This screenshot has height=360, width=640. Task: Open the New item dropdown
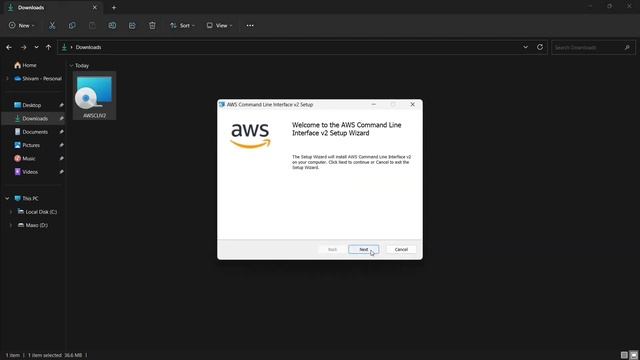[22, 25]
